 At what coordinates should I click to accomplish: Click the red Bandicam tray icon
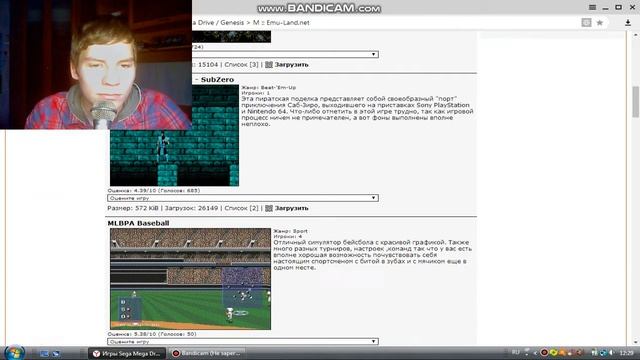[544, 353]
